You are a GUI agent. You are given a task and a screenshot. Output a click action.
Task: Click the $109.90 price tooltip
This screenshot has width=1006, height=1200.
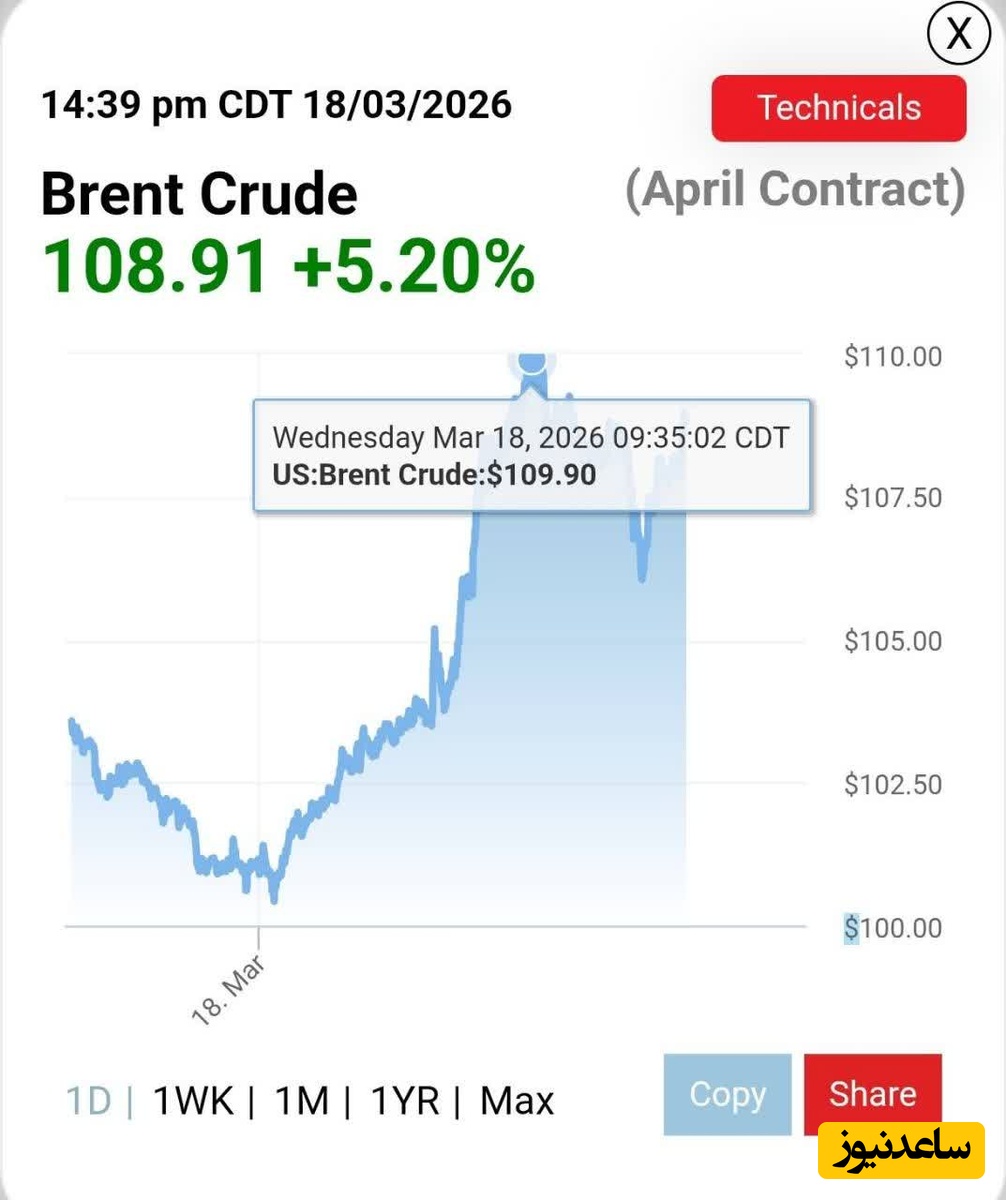[531, 455]
